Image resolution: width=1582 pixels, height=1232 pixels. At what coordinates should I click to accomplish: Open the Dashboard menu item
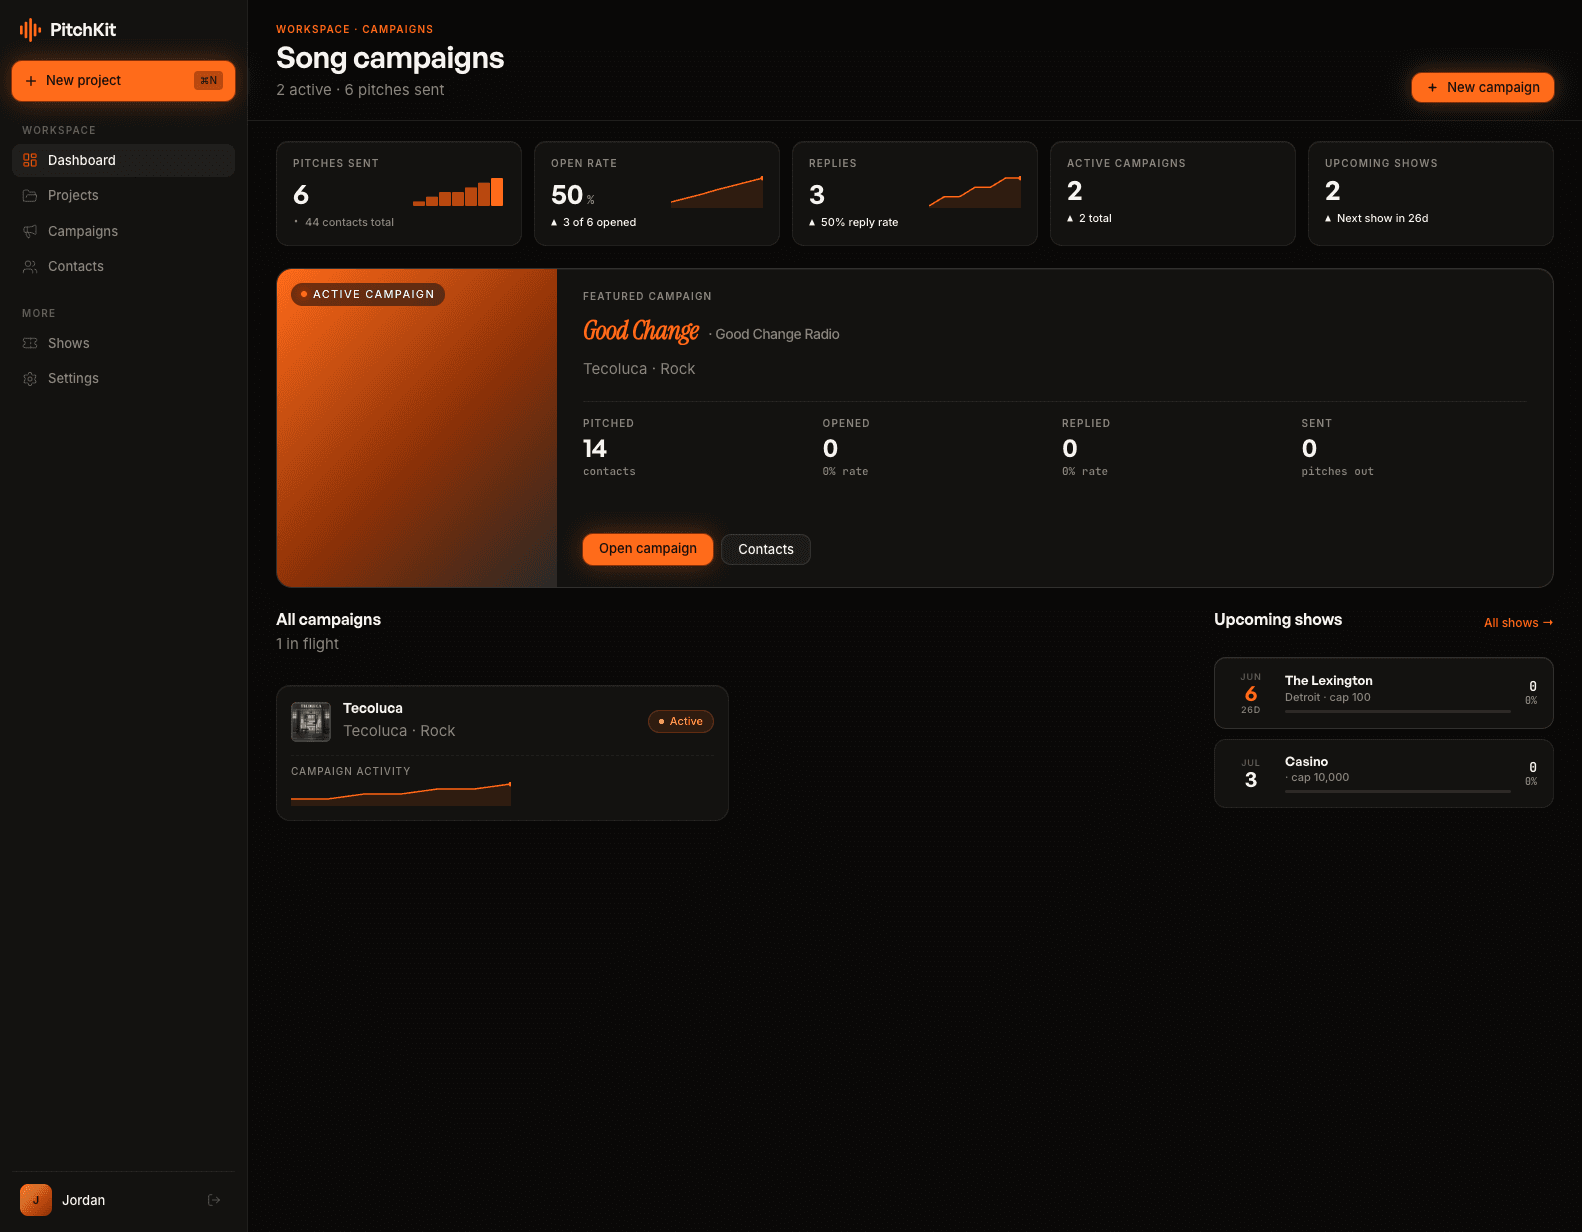click(123, 160)
